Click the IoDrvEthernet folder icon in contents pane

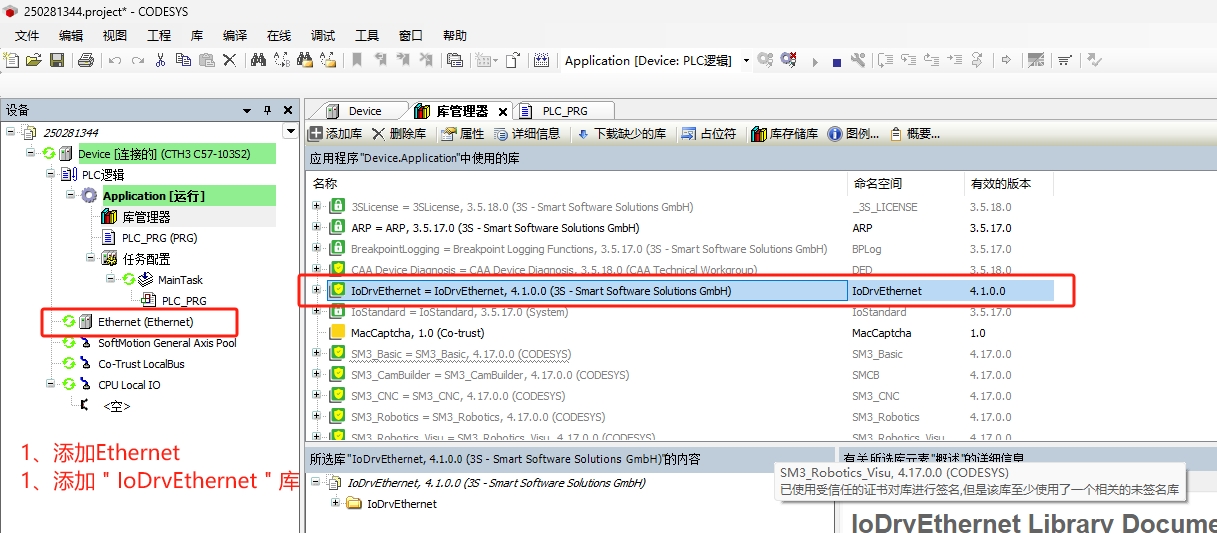pyautogui.click(x=353, y=504)
